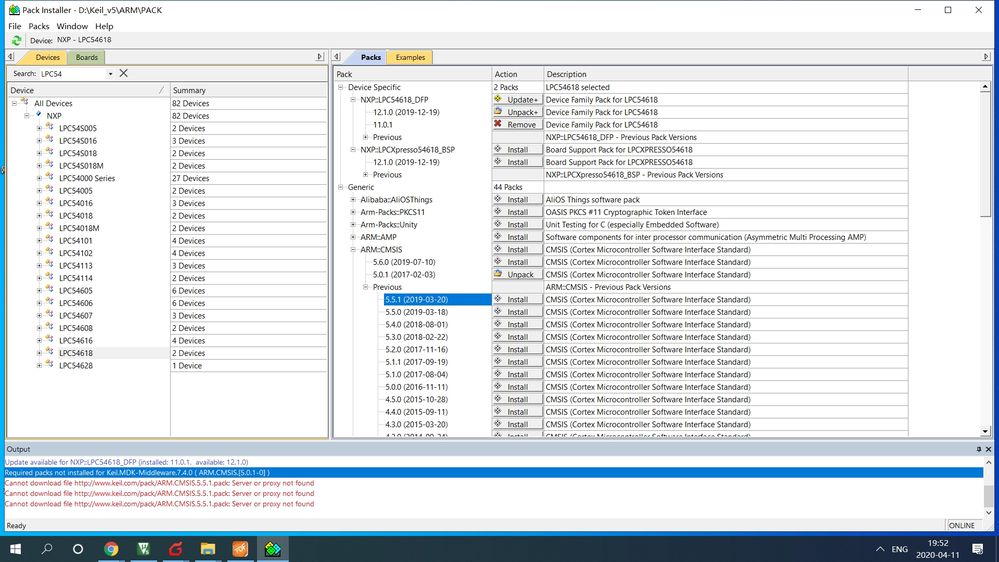Open the File menu
999x562 pixels.
[x=15, y=26]
